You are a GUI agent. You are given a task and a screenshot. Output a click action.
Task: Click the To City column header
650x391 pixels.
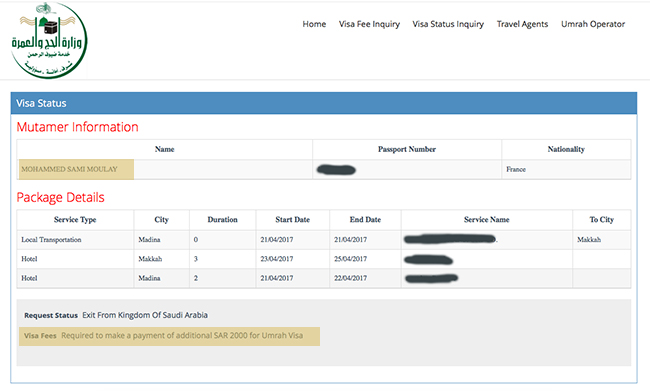click(601, 220)
